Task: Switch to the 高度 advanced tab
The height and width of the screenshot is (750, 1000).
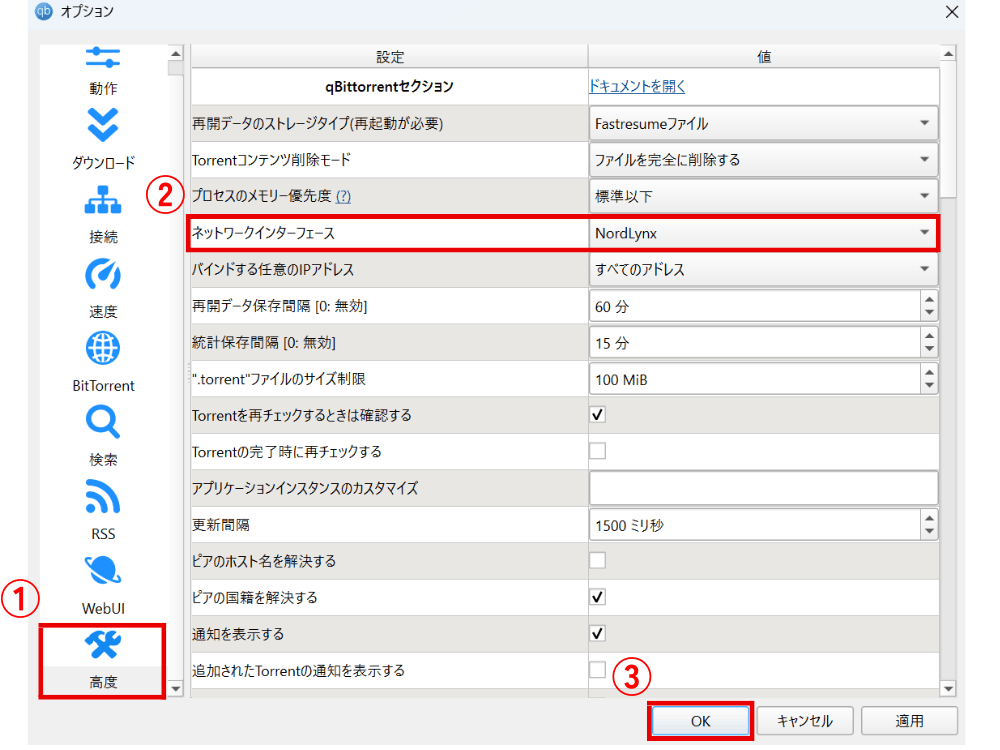Action: [x=103, y=660]
